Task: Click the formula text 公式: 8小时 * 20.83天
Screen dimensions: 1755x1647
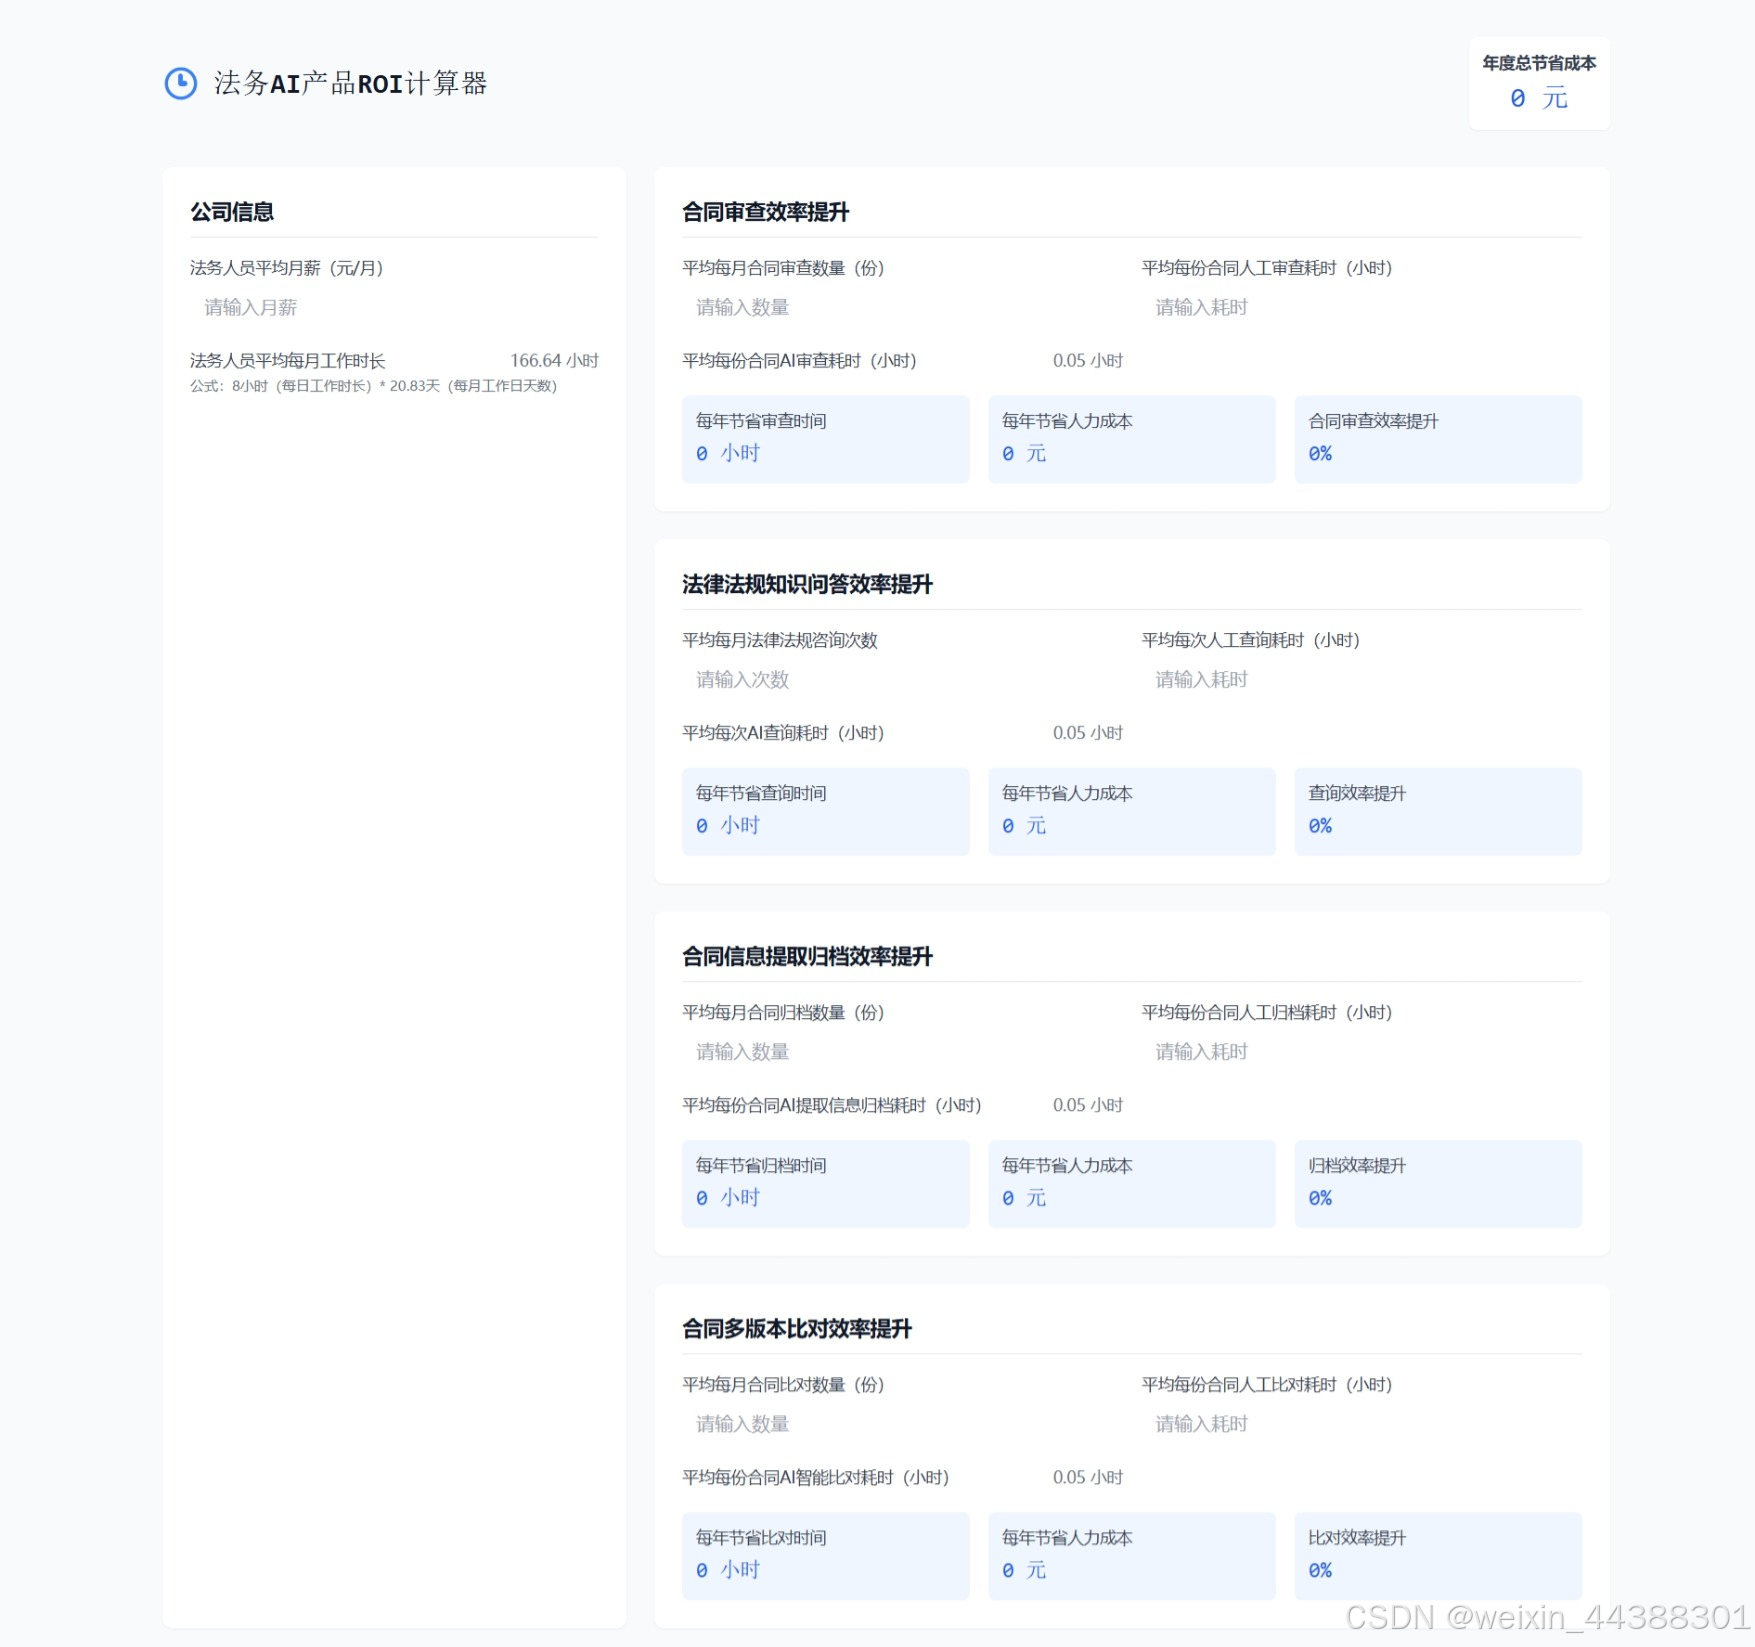Action: click(373, 386)
